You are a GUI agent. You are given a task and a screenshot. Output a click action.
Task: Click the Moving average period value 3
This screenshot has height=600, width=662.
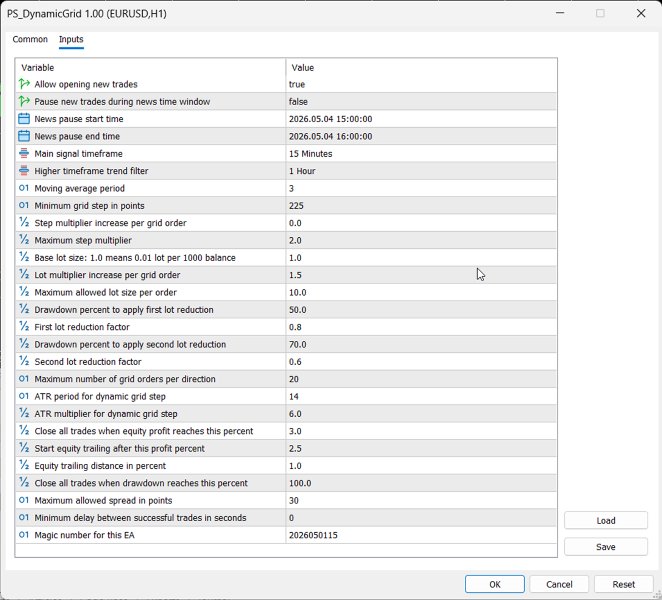click(291, 188)
